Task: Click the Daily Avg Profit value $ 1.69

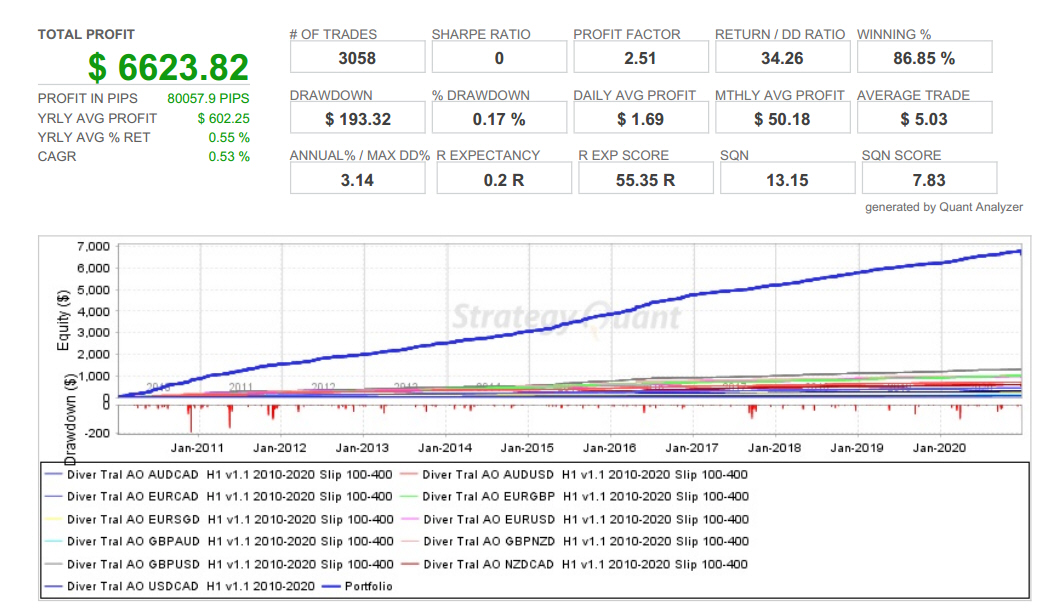Action: 640,119
